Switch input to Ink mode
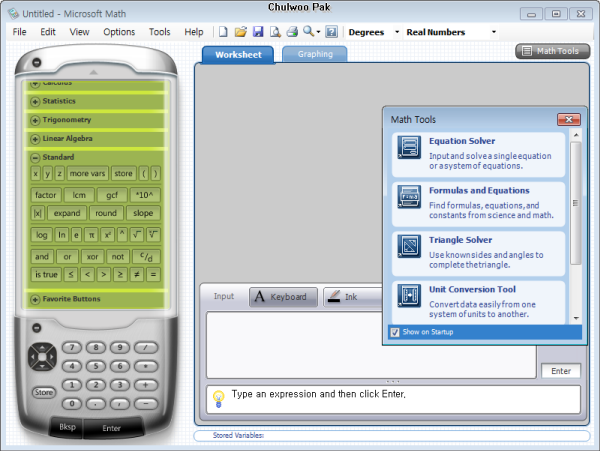Screen dimensions: 600x451 [352, 297]
